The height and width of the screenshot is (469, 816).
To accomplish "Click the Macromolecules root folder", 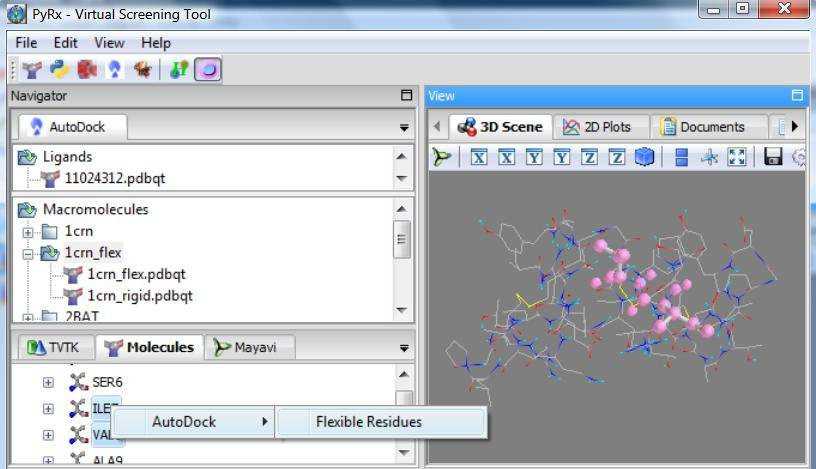I will [96, 209].
